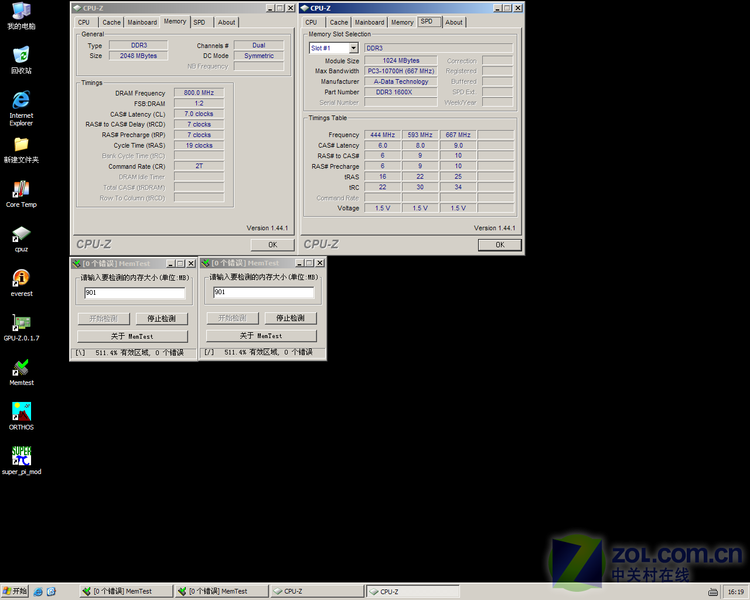Select 593 MHz in the Timings Table
The width and height of the screenshot is (750, 600).
[420, 135]
